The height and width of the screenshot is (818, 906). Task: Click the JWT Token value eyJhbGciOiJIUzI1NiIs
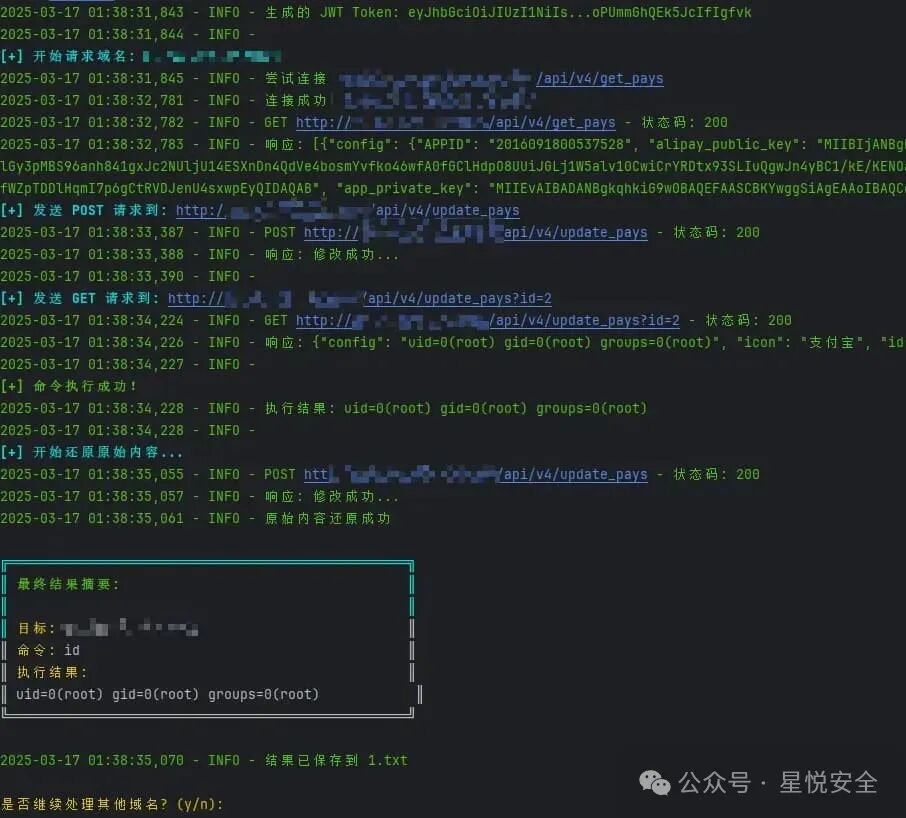tap(580, 12)
